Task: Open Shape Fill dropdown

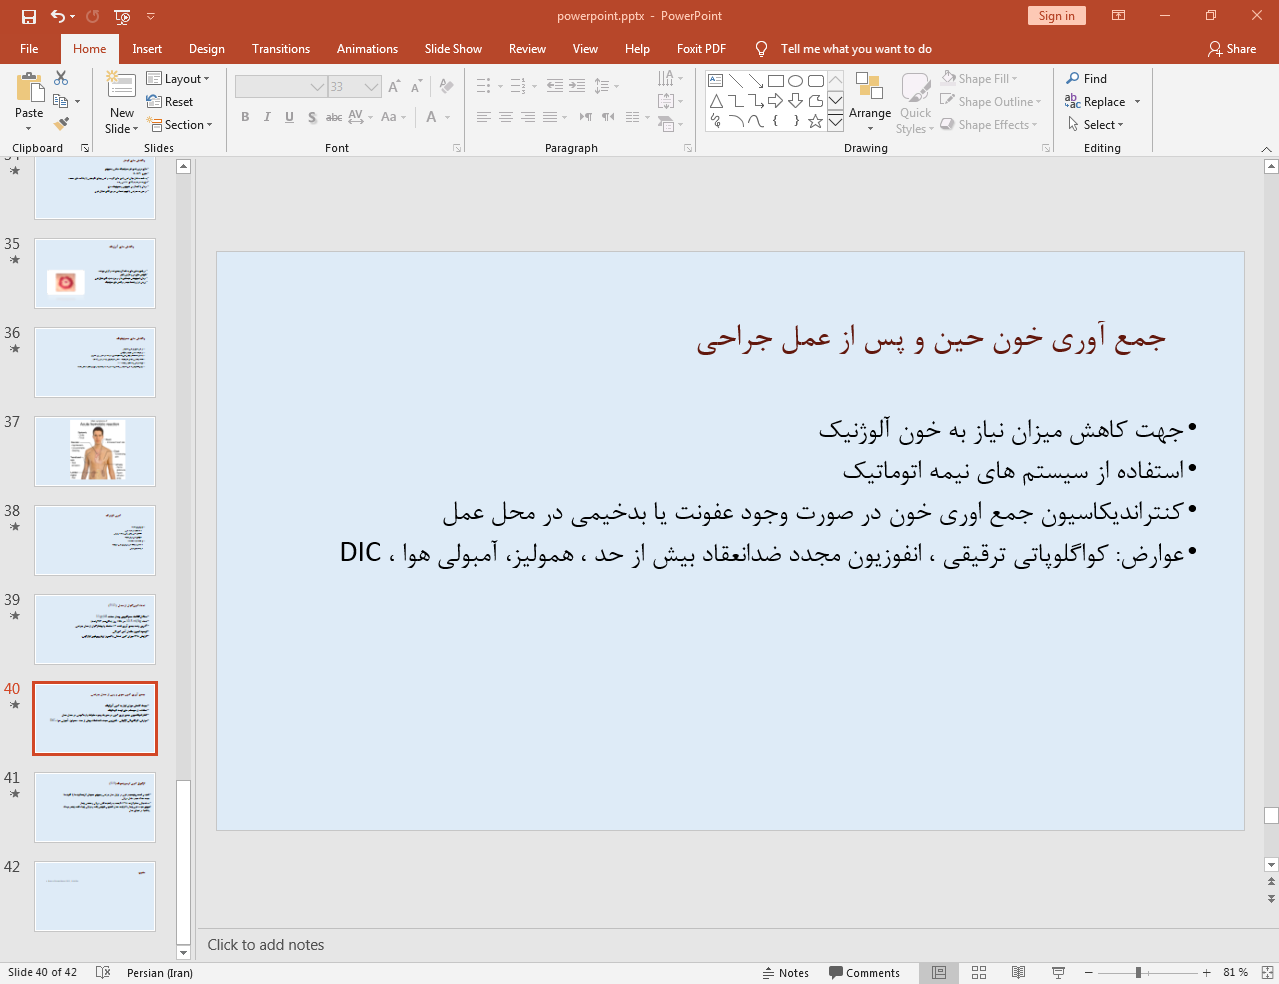Action: [979, 79]
